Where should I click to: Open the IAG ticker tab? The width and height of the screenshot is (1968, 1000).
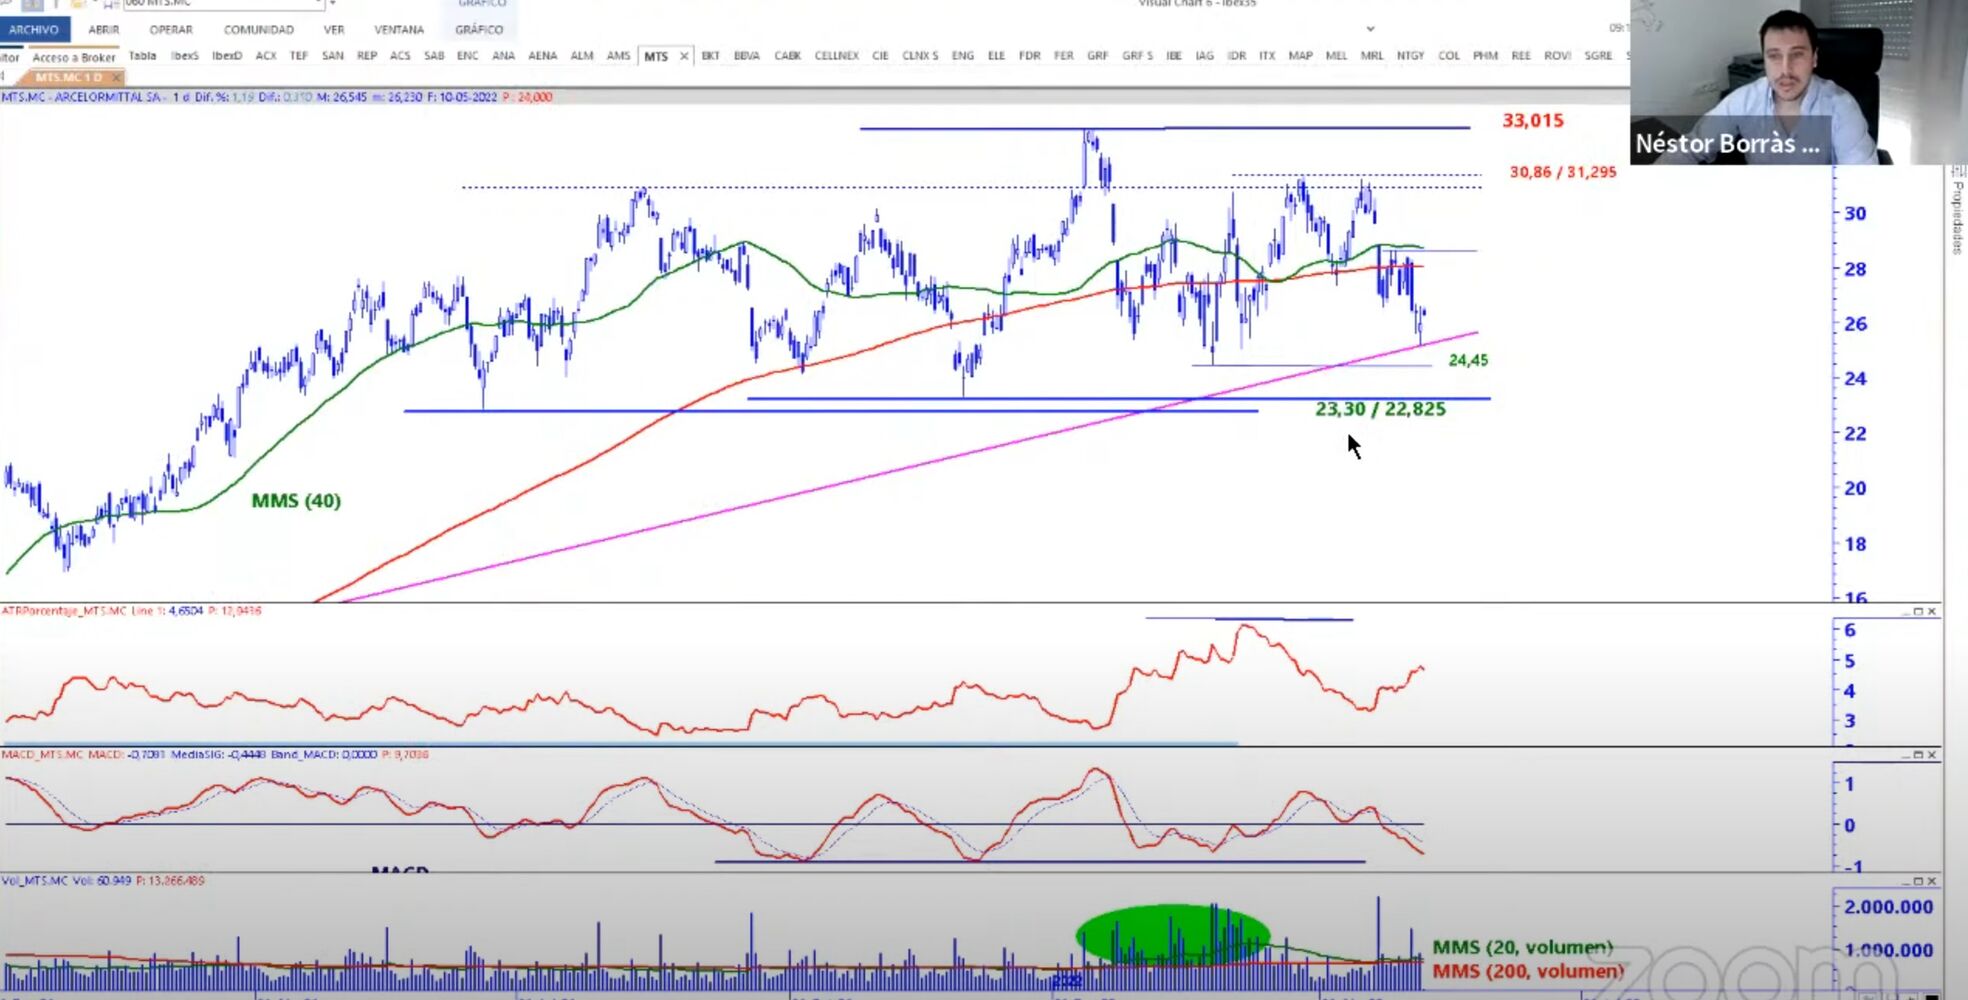click(1205, 56)
